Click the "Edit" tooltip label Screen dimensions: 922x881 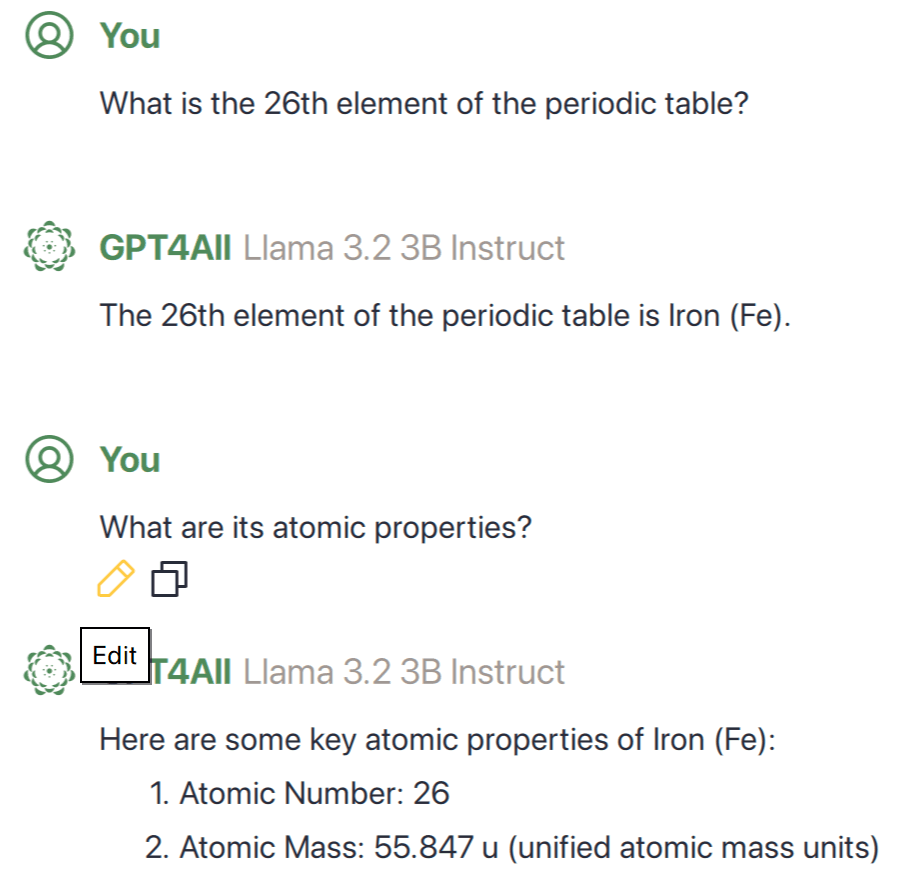115,655
